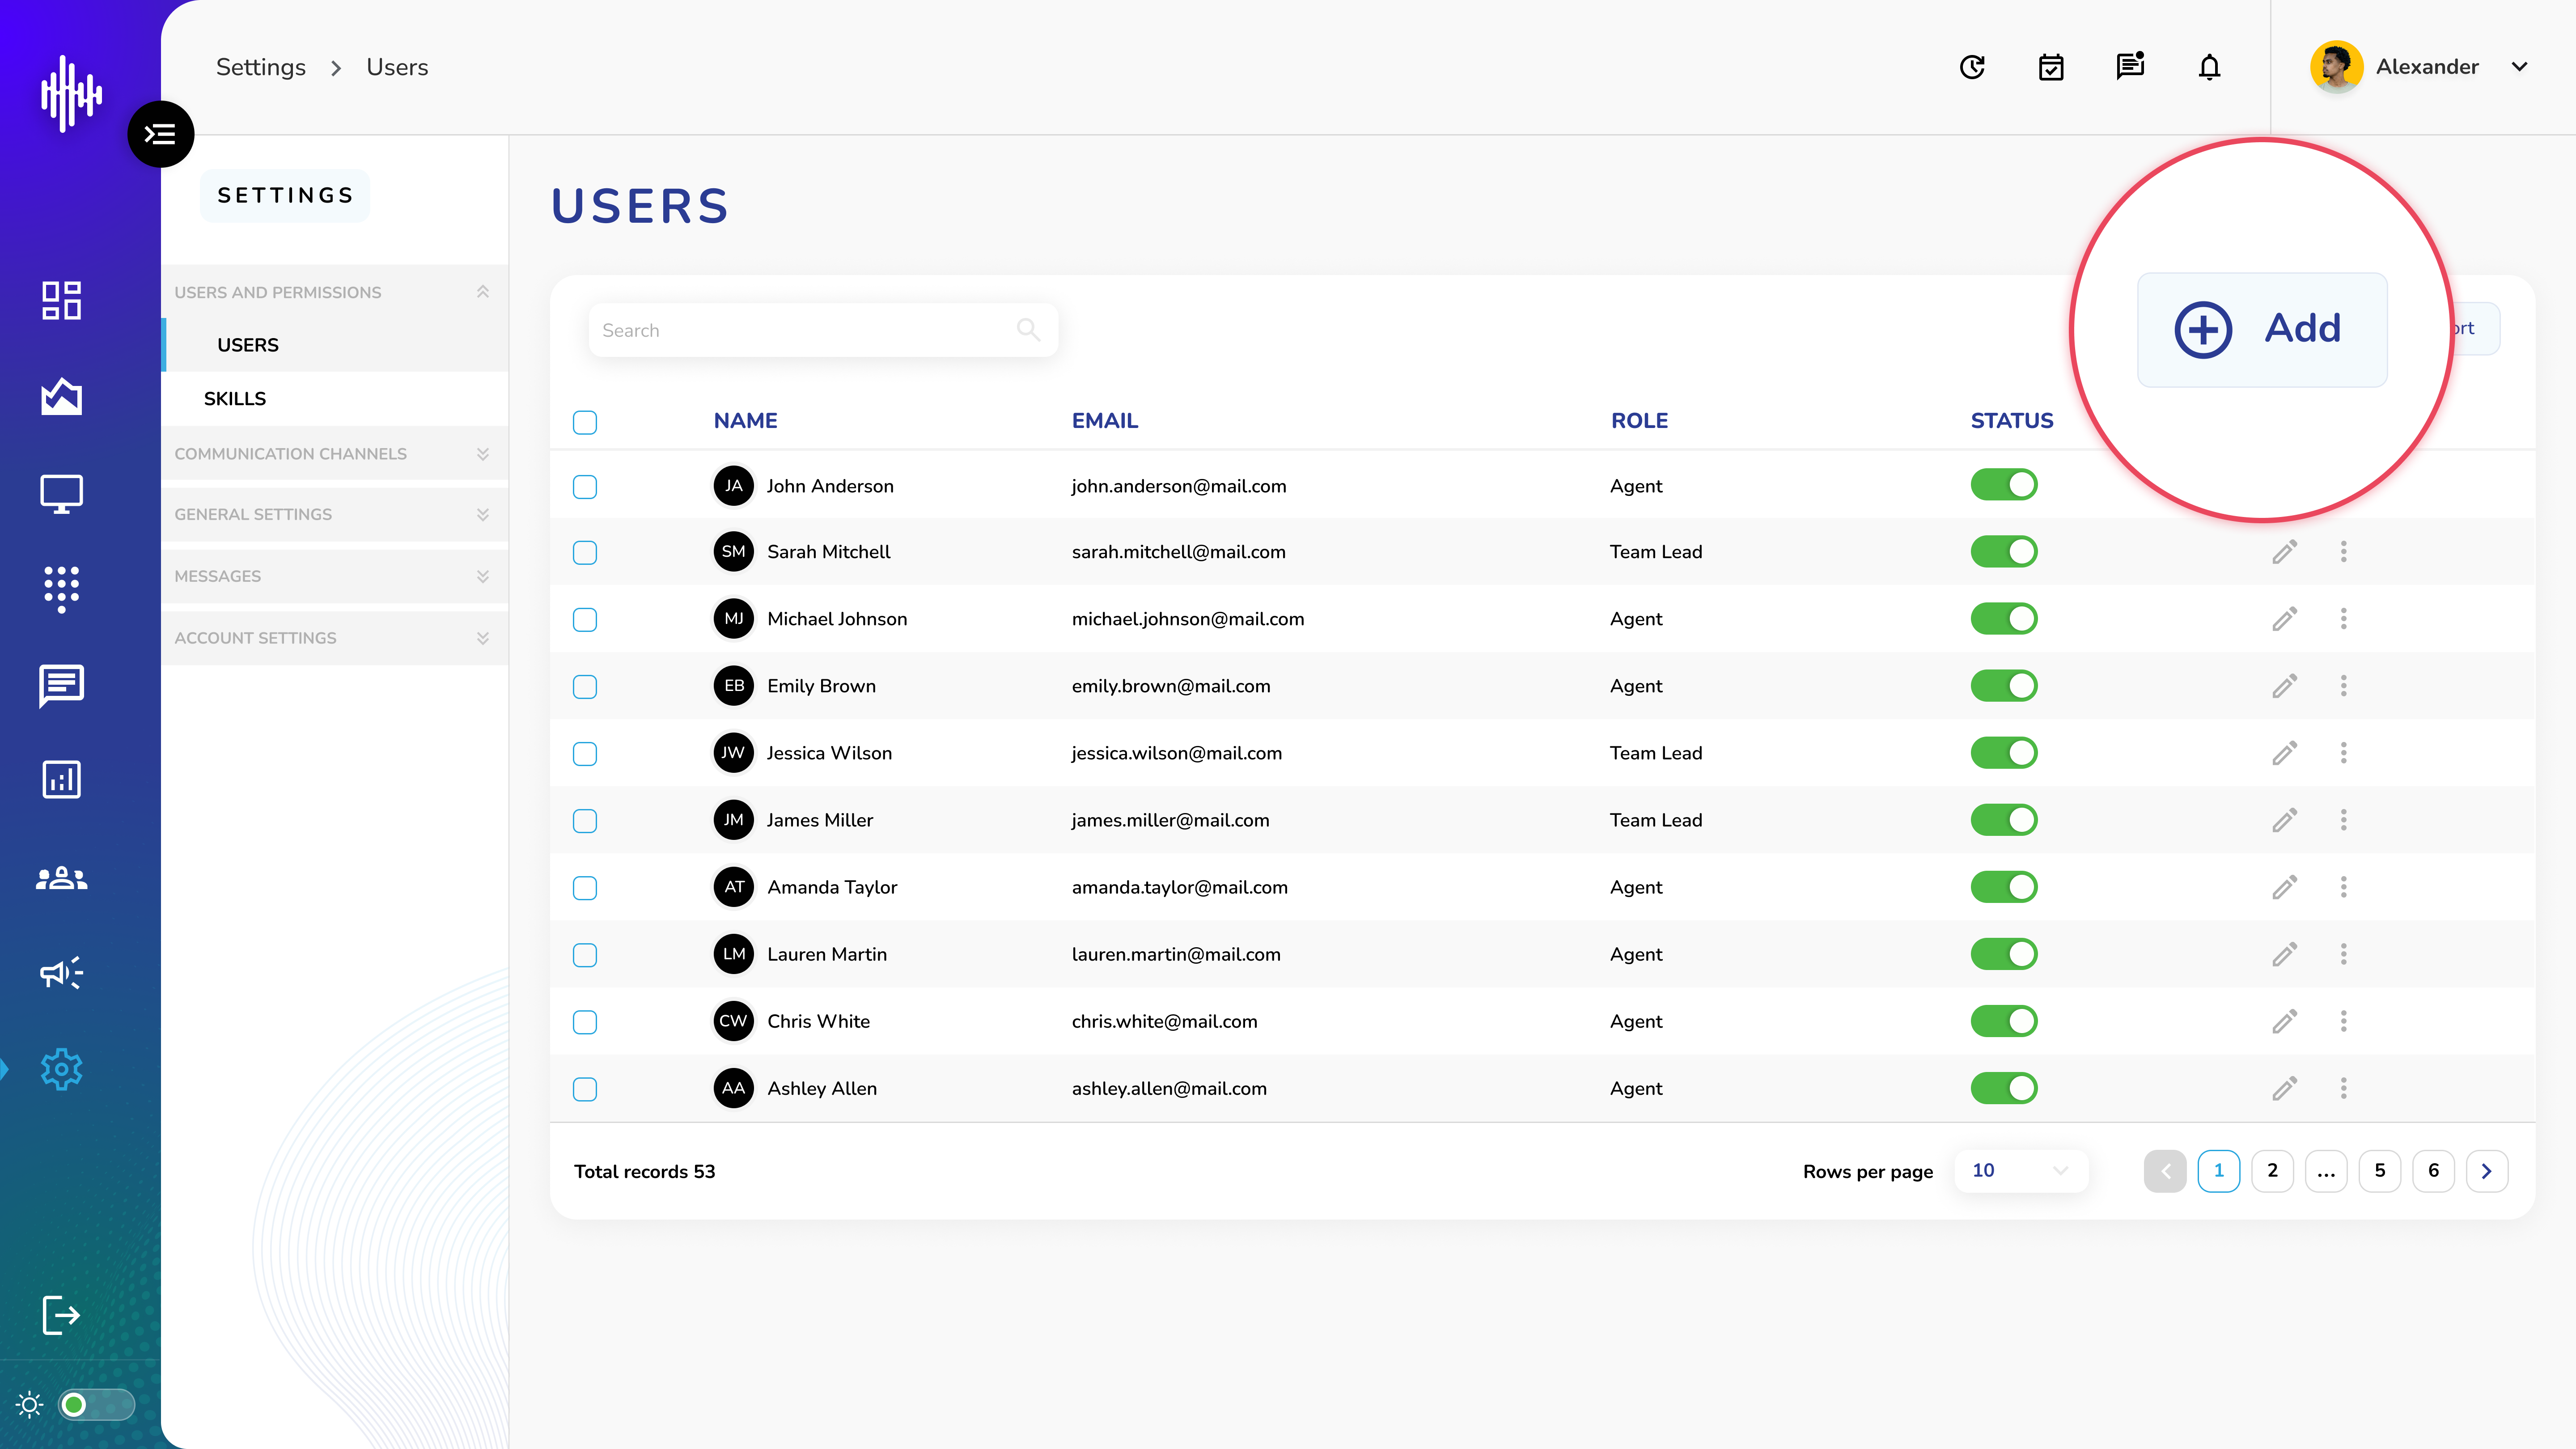Go to page 2
The width and height of the screenshot is (2576, 1449).
[2272, 1171]
